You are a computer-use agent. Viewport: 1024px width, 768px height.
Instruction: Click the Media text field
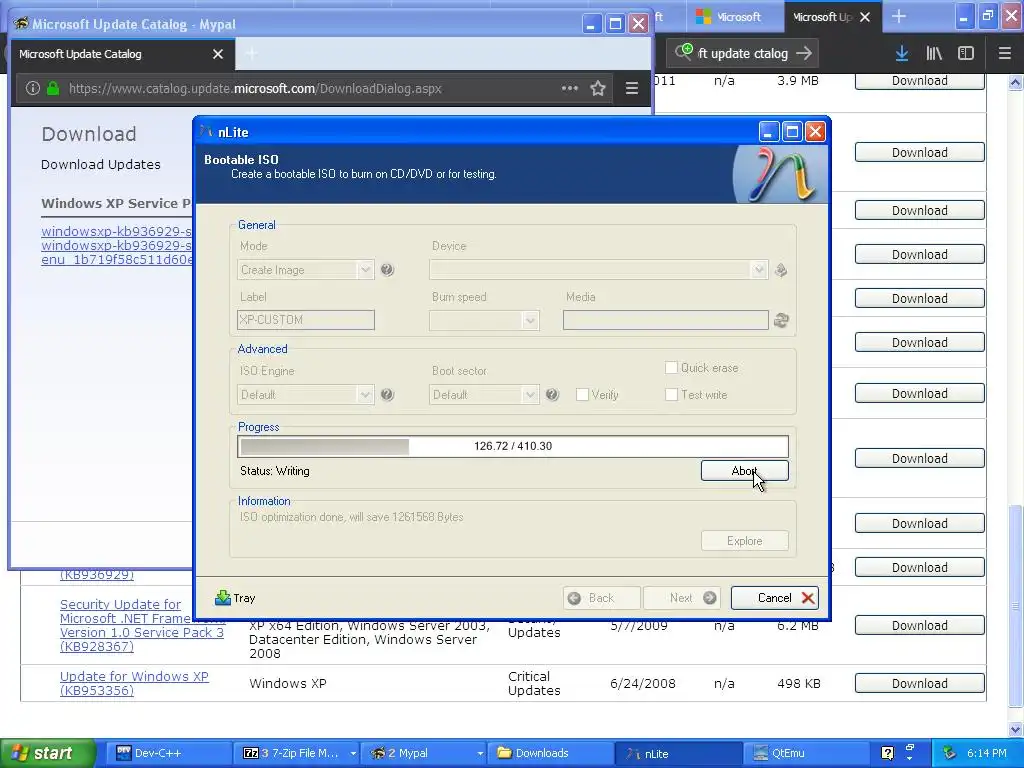click(665, 320)
